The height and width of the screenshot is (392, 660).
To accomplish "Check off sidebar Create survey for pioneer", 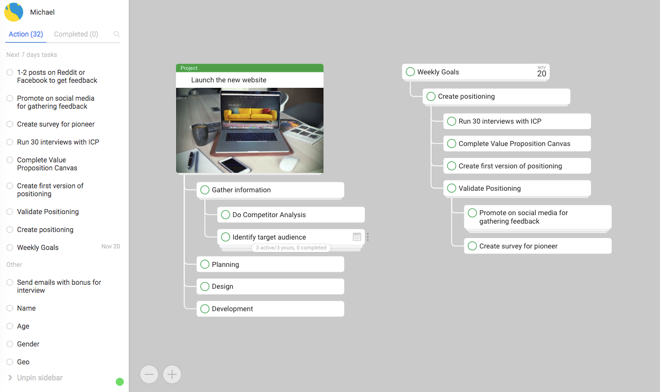I will tap(9, 124).
